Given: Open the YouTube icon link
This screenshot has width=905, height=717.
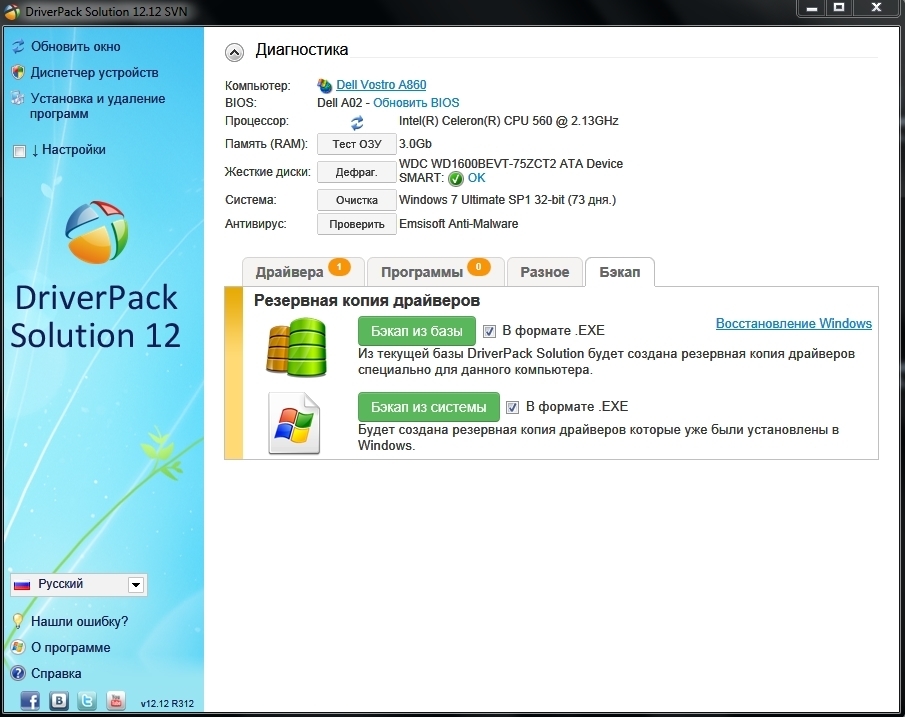Looking at the screenshot, I should 116,700.
